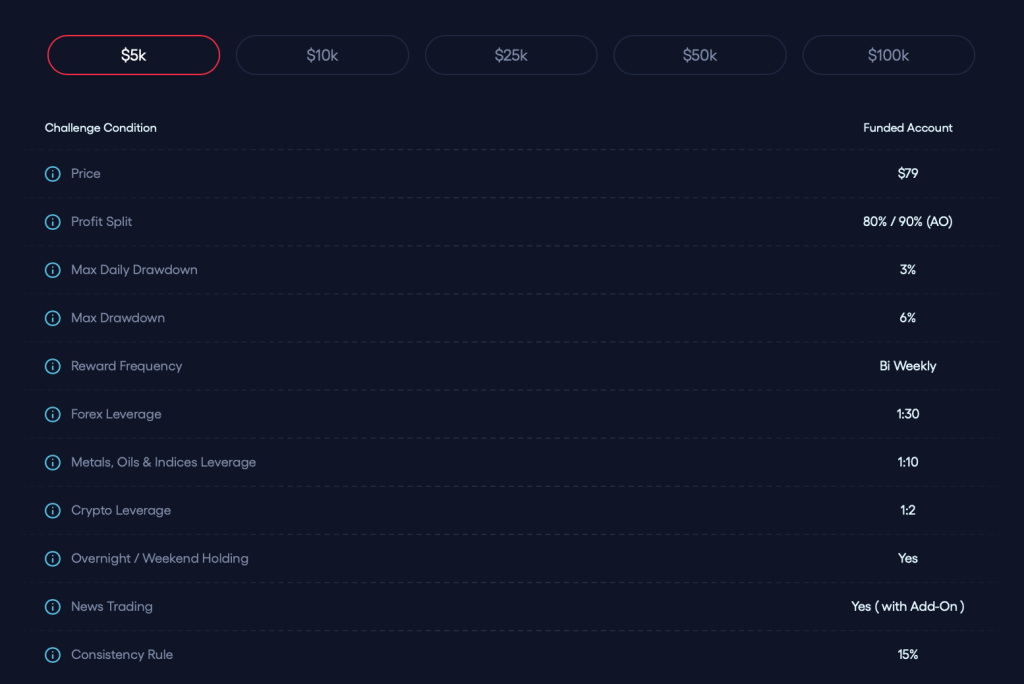The width and height of the screenshot is (1024, 684).
Task: Switch to the $10k account size
Action: [322, 55]
